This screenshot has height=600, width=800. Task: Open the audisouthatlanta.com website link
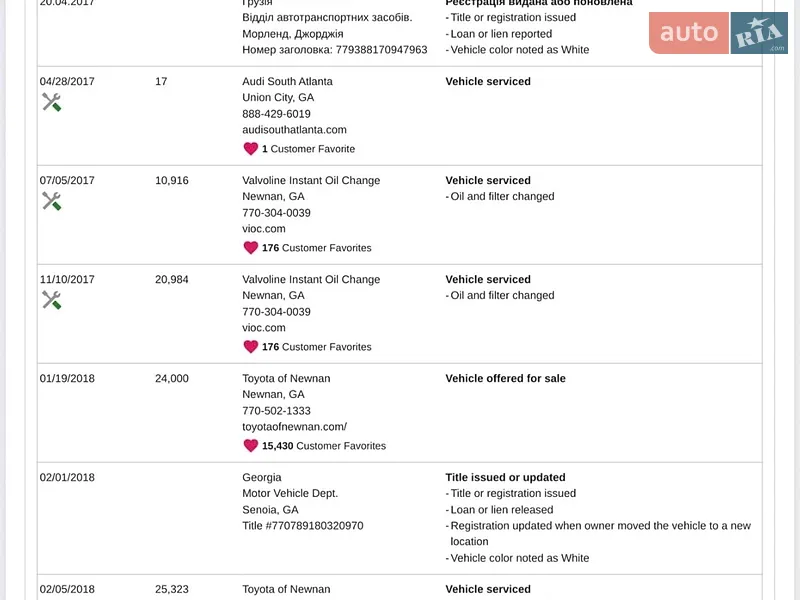tap(294, 130)
